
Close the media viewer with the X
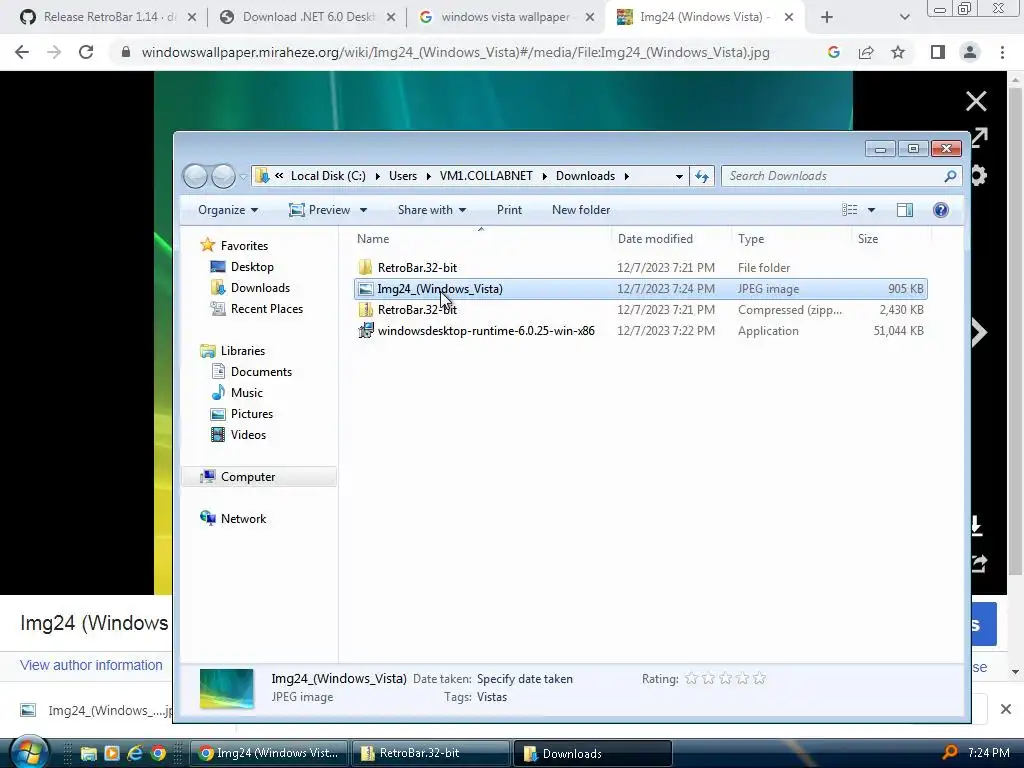976,101
